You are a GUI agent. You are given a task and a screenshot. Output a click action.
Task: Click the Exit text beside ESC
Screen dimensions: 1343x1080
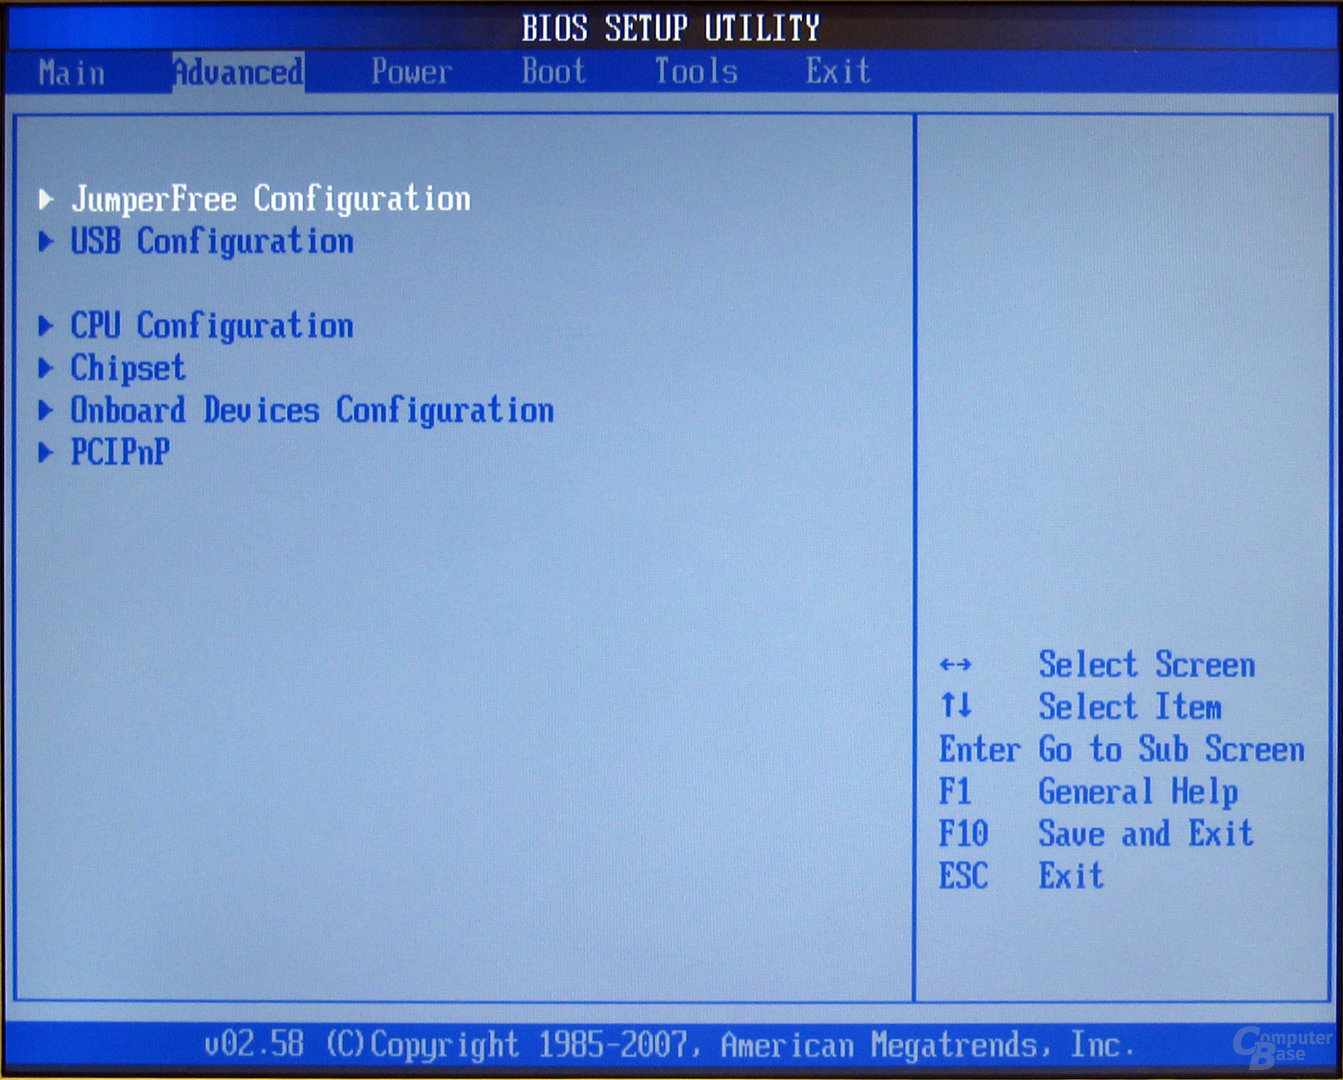(1071, 876)
